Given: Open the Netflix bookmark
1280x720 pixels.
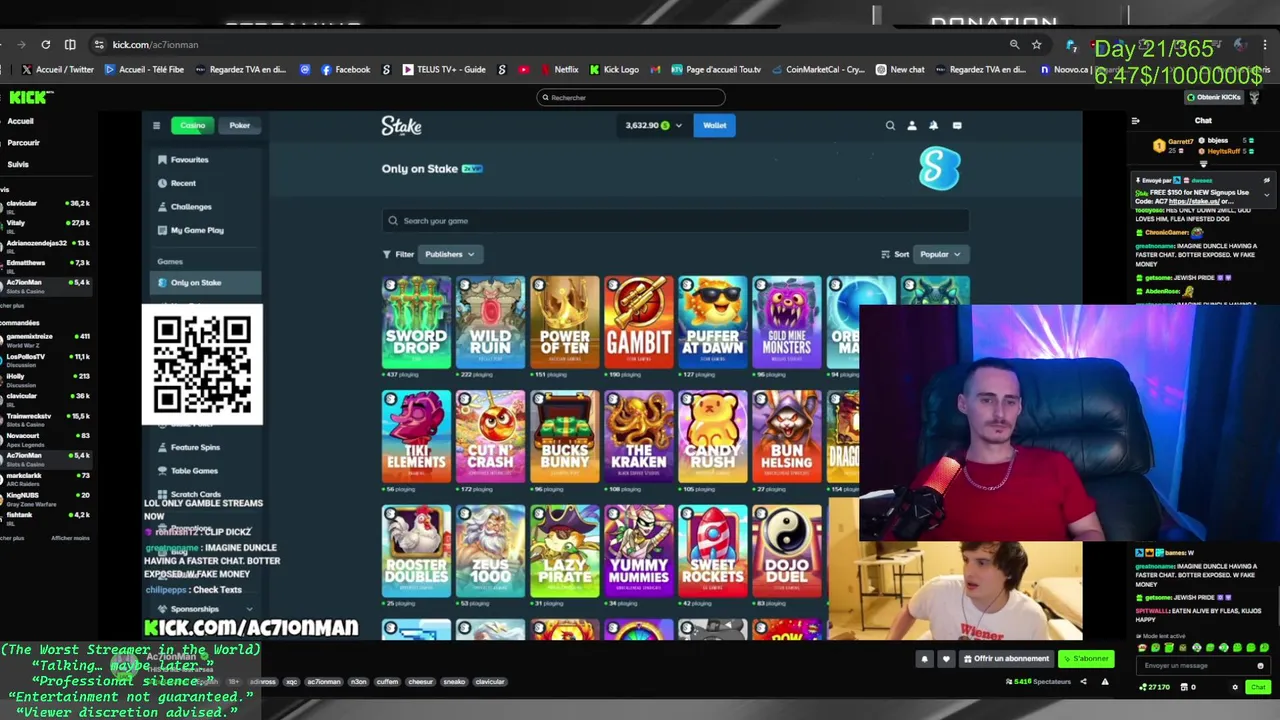Looking at the screenshot, I should (x=560, y=69).
